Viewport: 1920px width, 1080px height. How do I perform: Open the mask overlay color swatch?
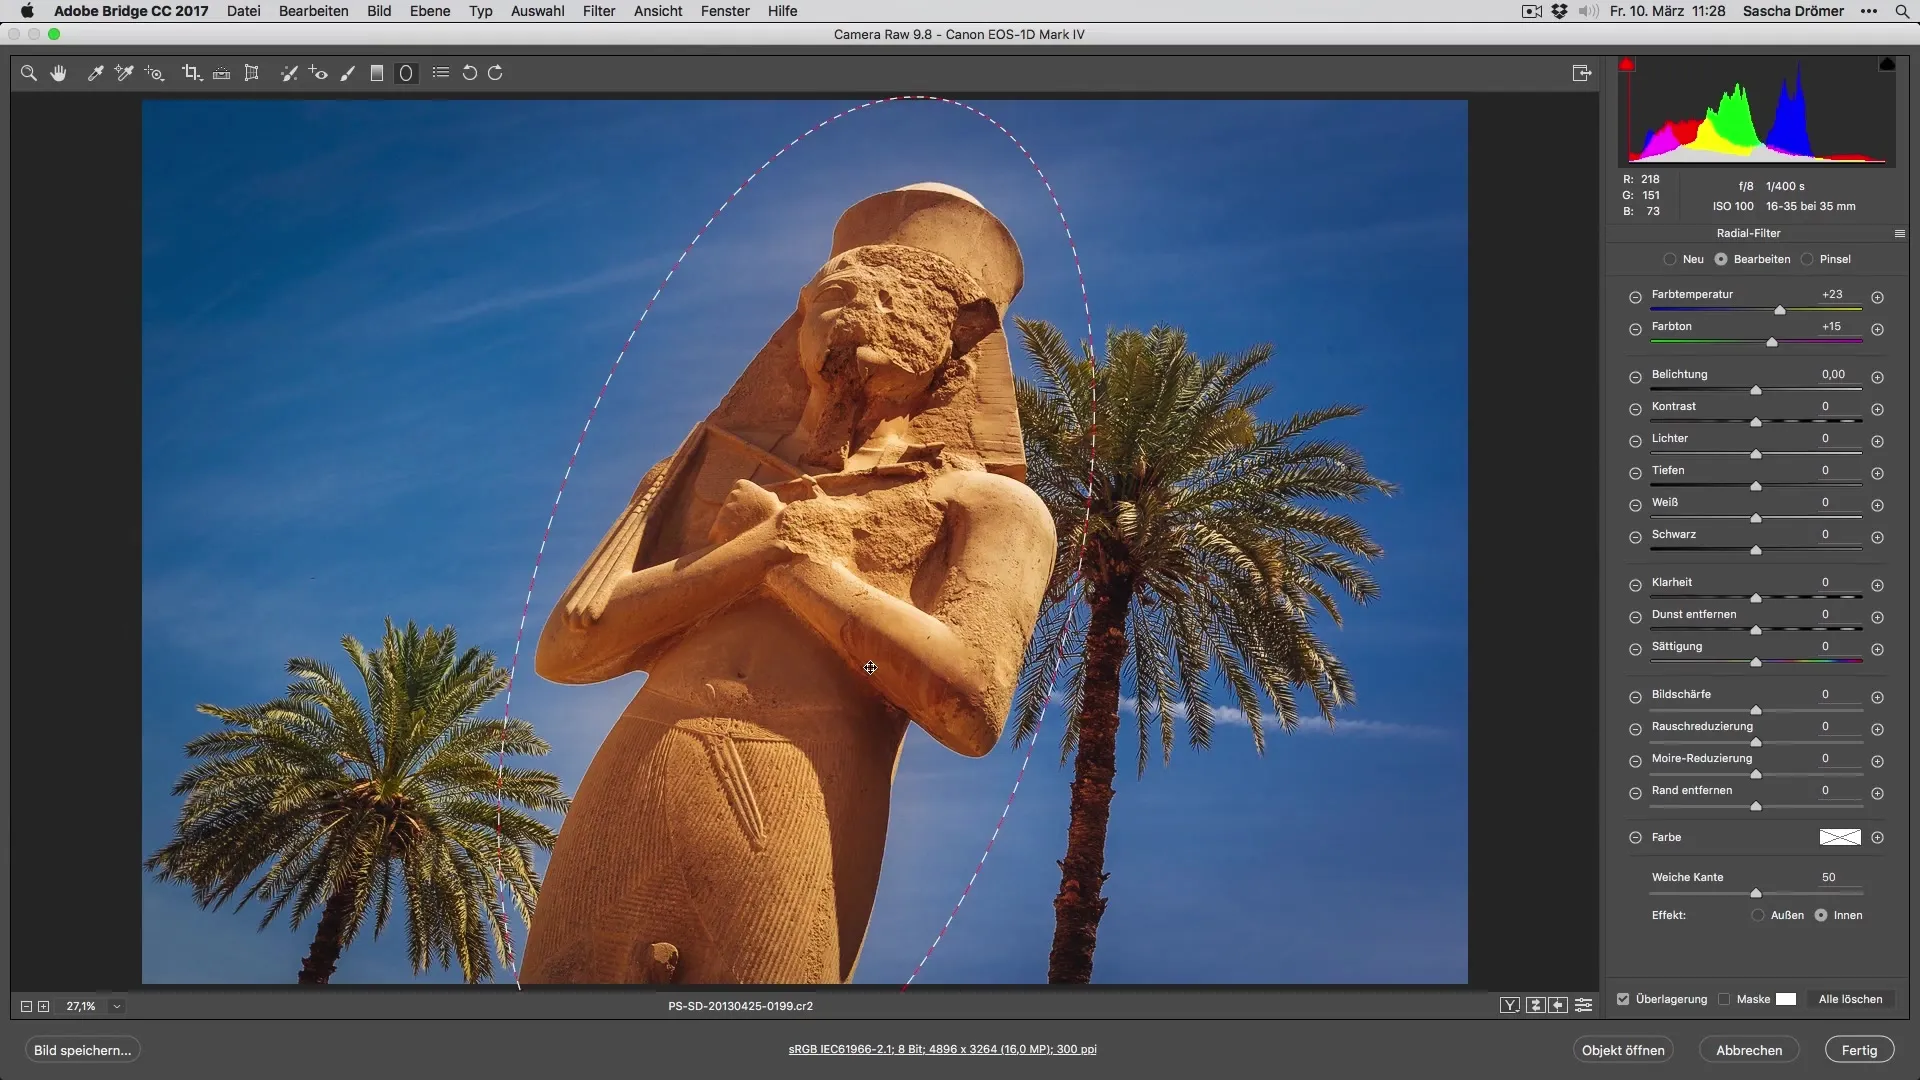[1786, 999]
